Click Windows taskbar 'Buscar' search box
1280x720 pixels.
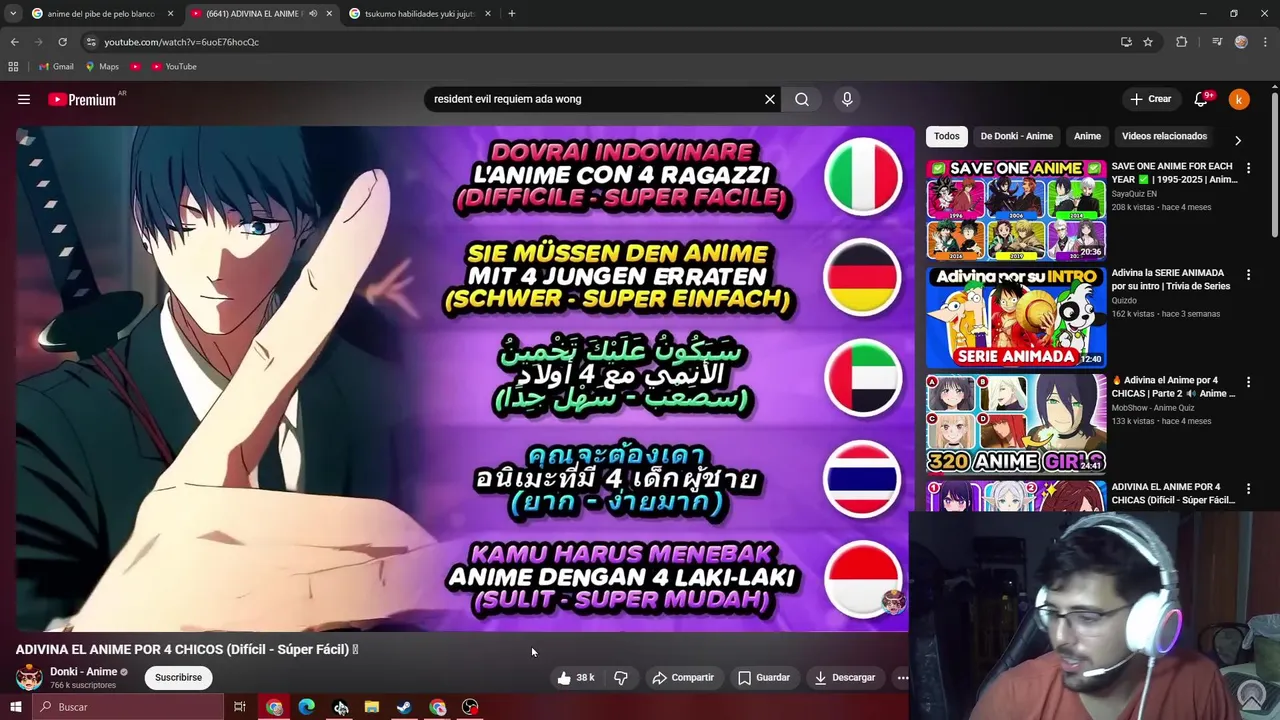pos(127,707)
